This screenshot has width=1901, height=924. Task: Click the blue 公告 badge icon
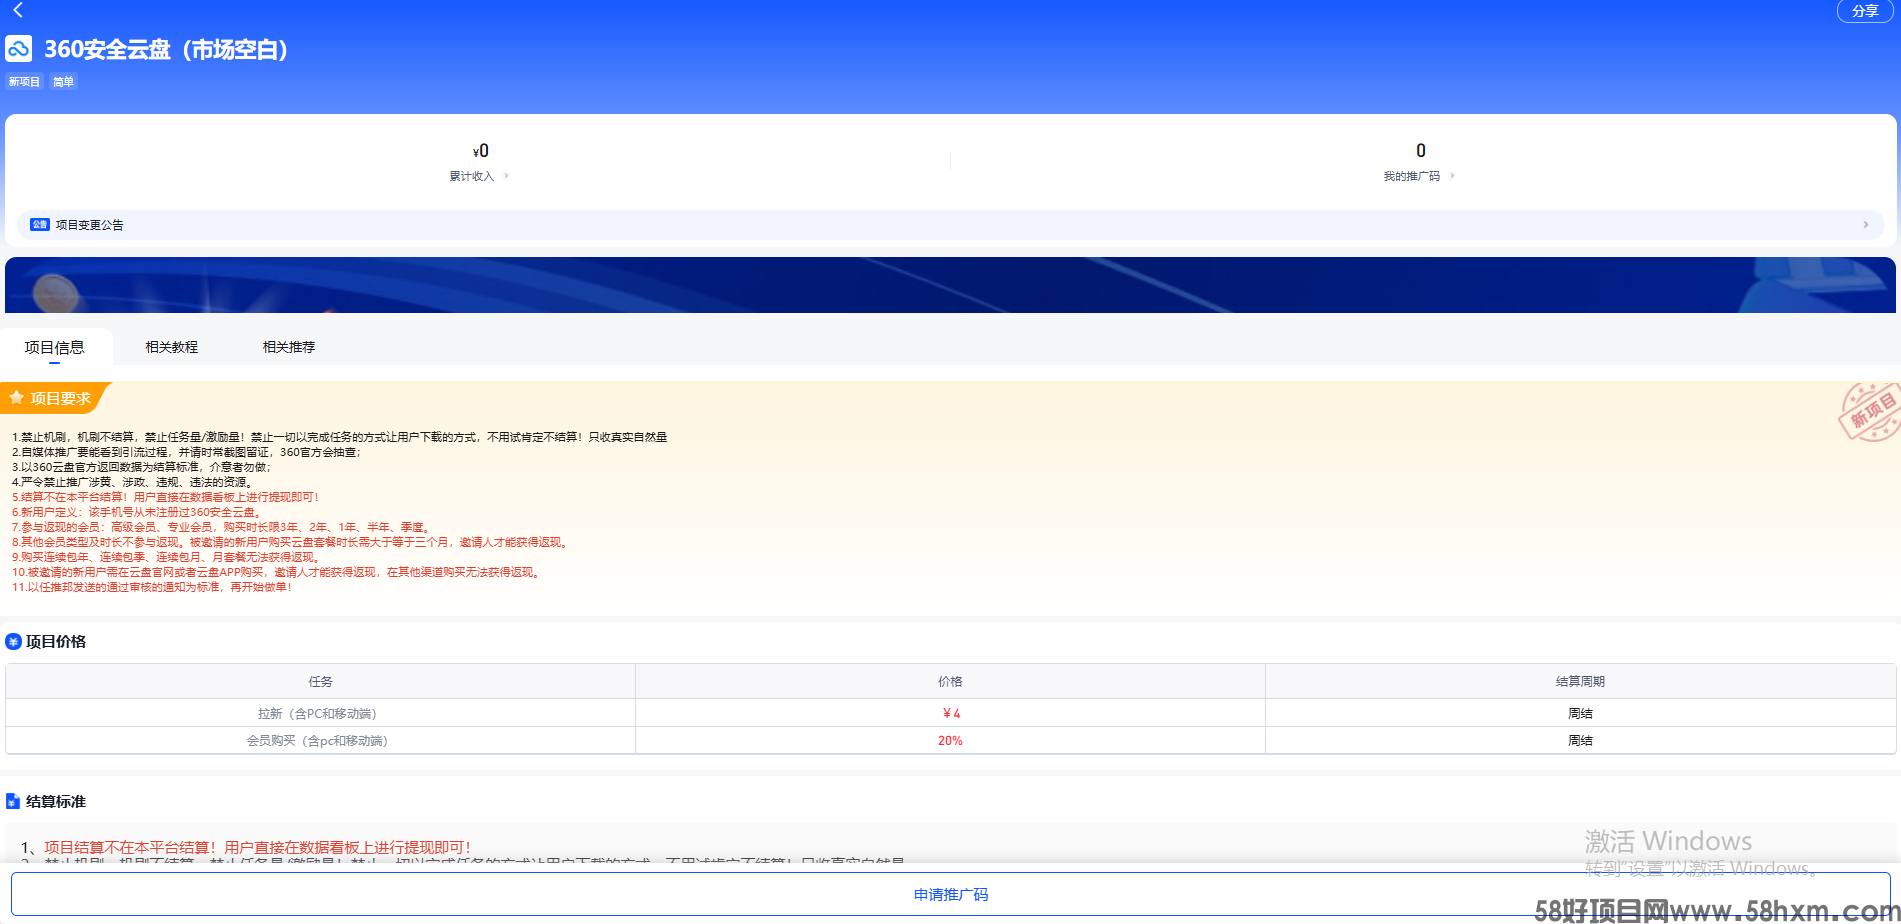click(x=40, y=225)
